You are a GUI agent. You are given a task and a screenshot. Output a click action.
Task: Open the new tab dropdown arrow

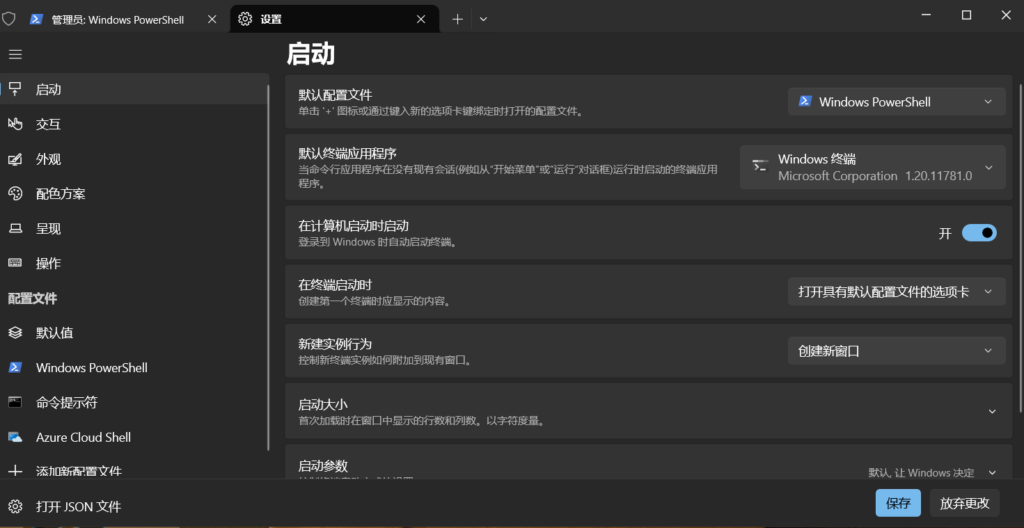[x=484, y=19]
